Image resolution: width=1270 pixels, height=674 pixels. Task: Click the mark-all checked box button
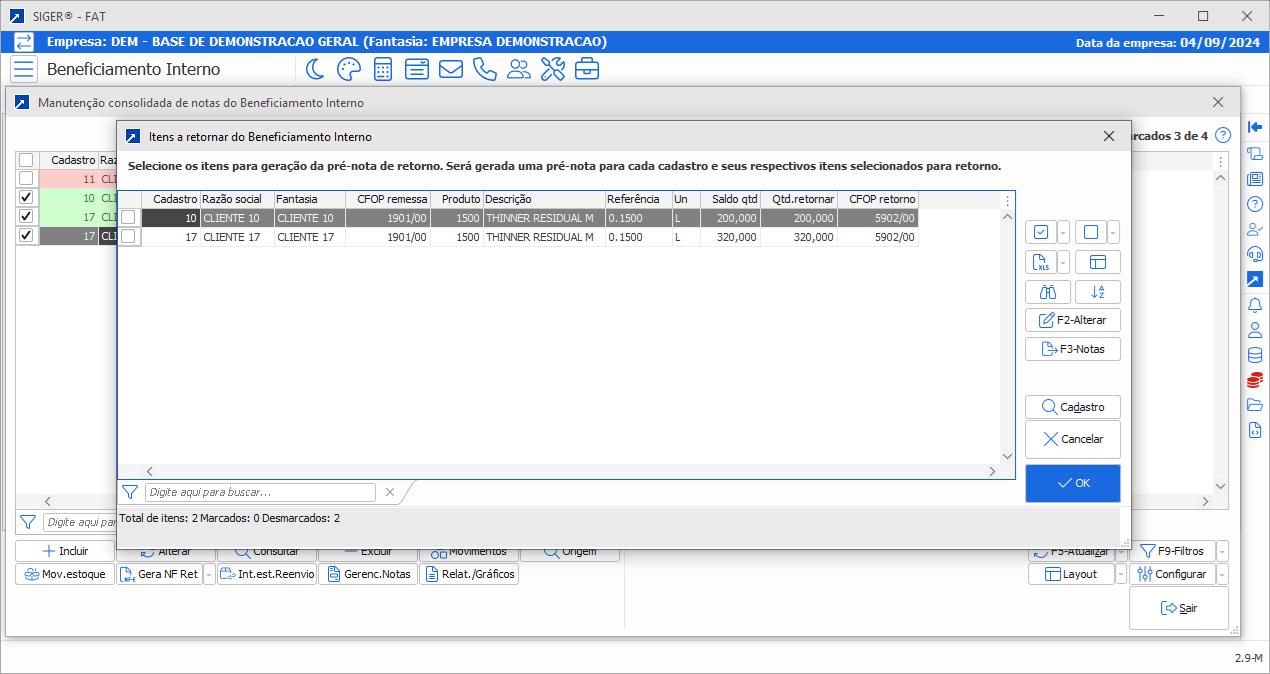click(1041, 232)
